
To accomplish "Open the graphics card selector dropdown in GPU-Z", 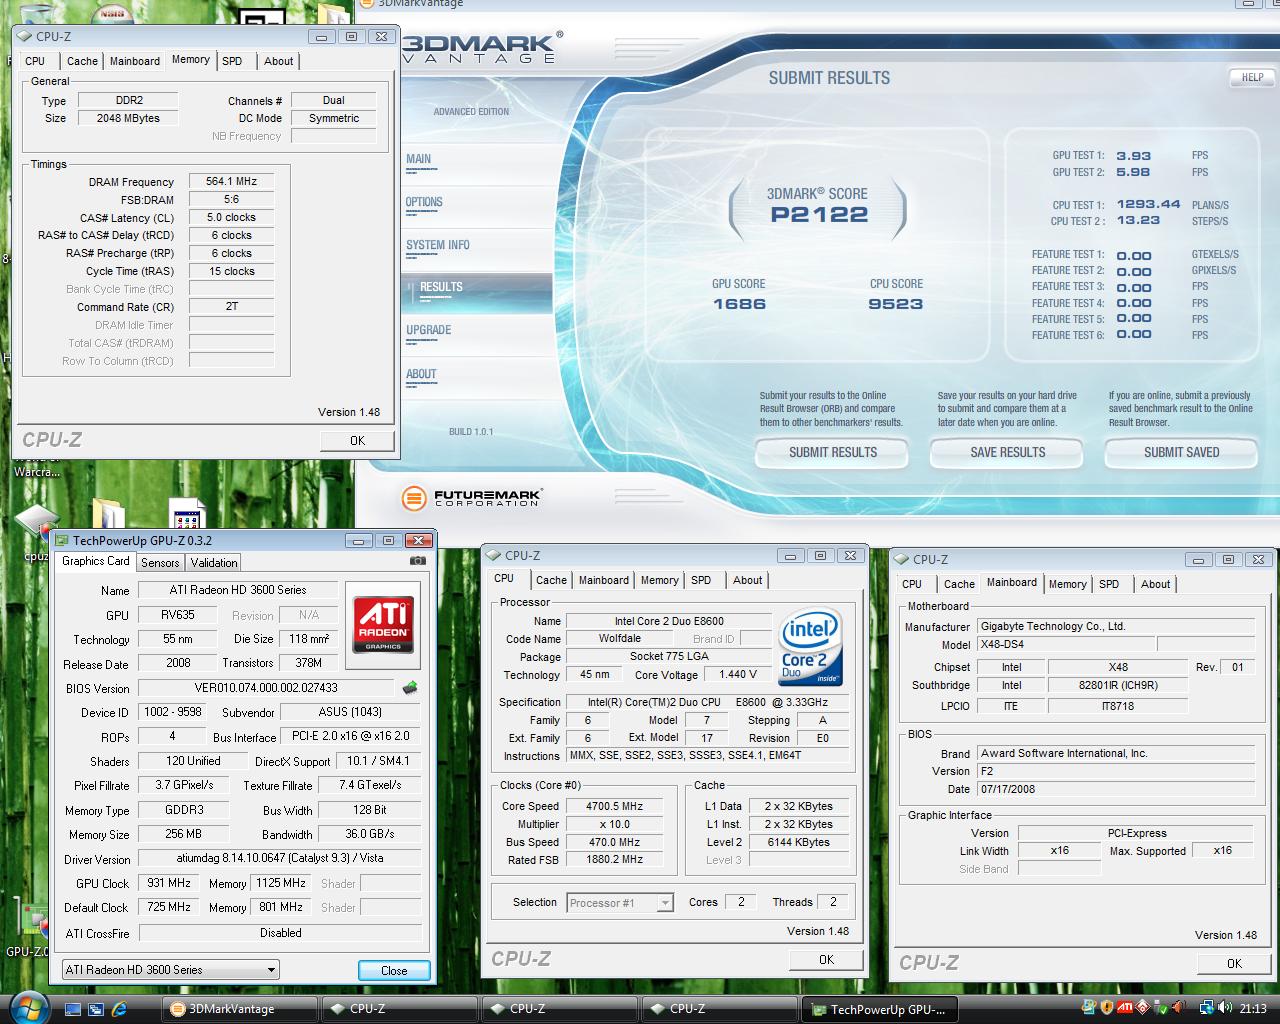I will click(x=170, y=969).
